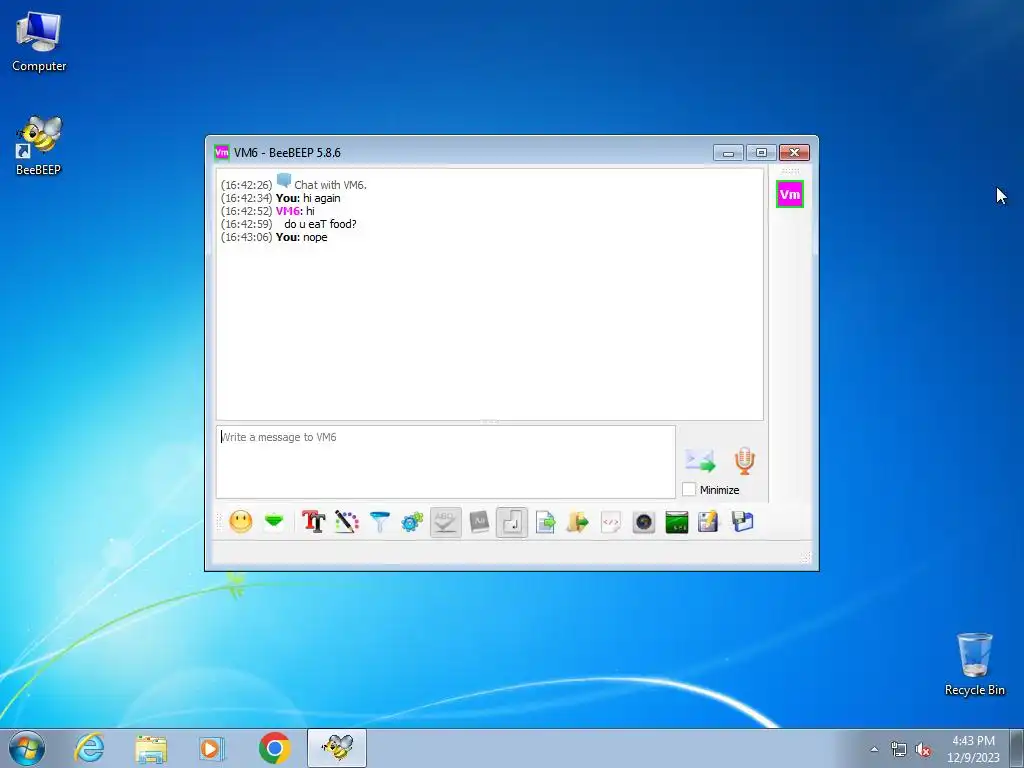Toggle the ABC spell checking button

pos(445,522)
